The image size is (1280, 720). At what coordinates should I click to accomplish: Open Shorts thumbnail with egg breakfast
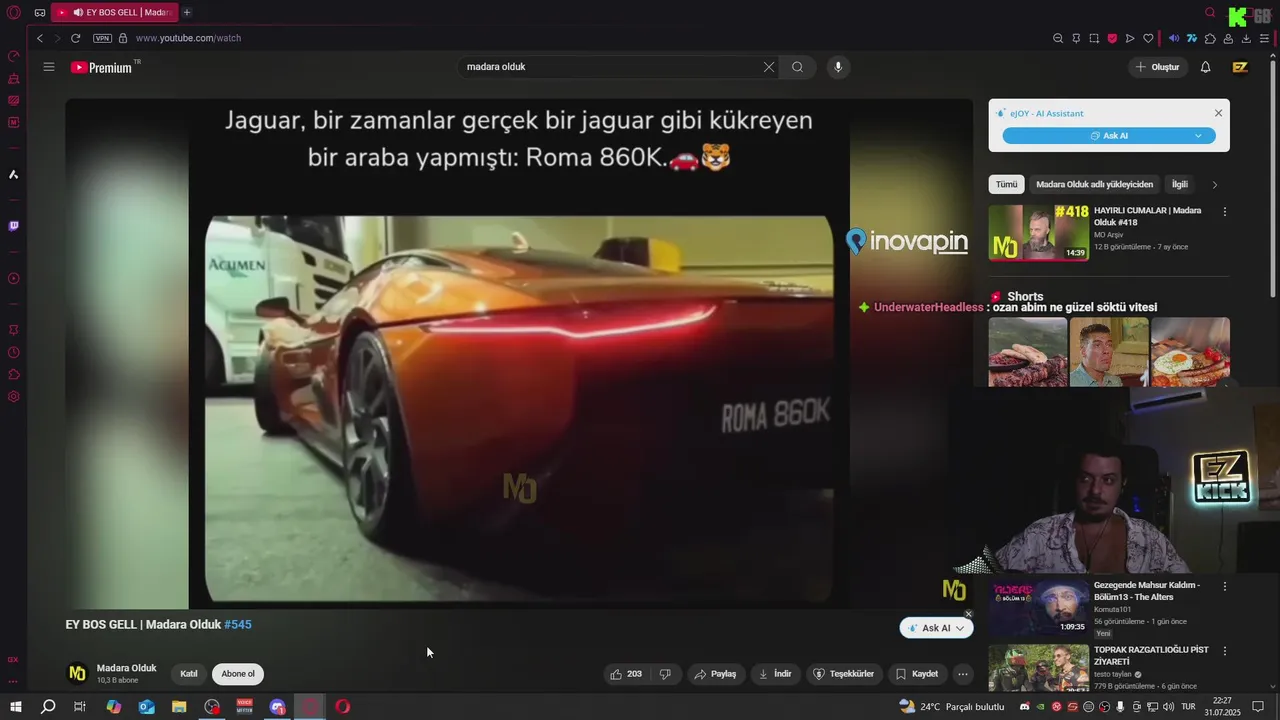coord(1190,352)
